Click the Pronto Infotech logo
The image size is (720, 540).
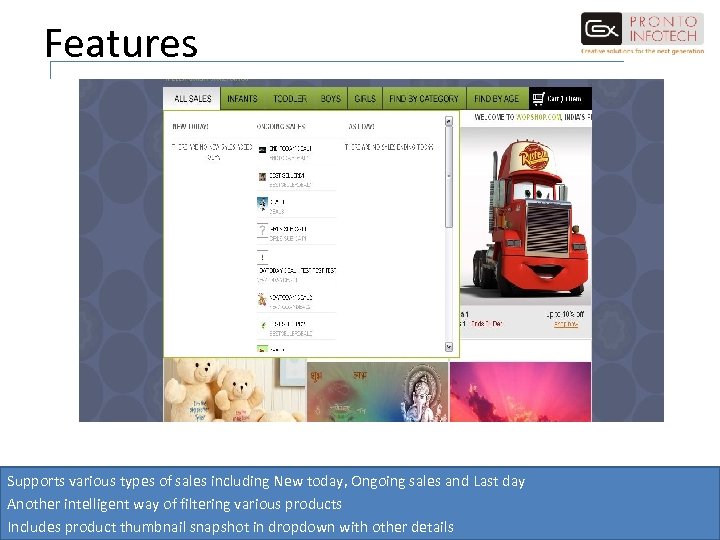(642, 33)
